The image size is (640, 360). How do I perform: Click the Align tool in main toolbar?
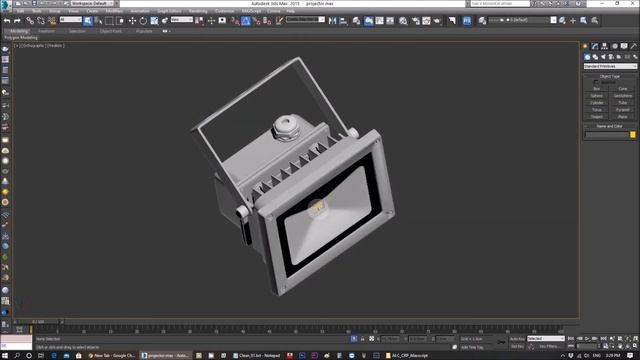click(x=343, y=20)
